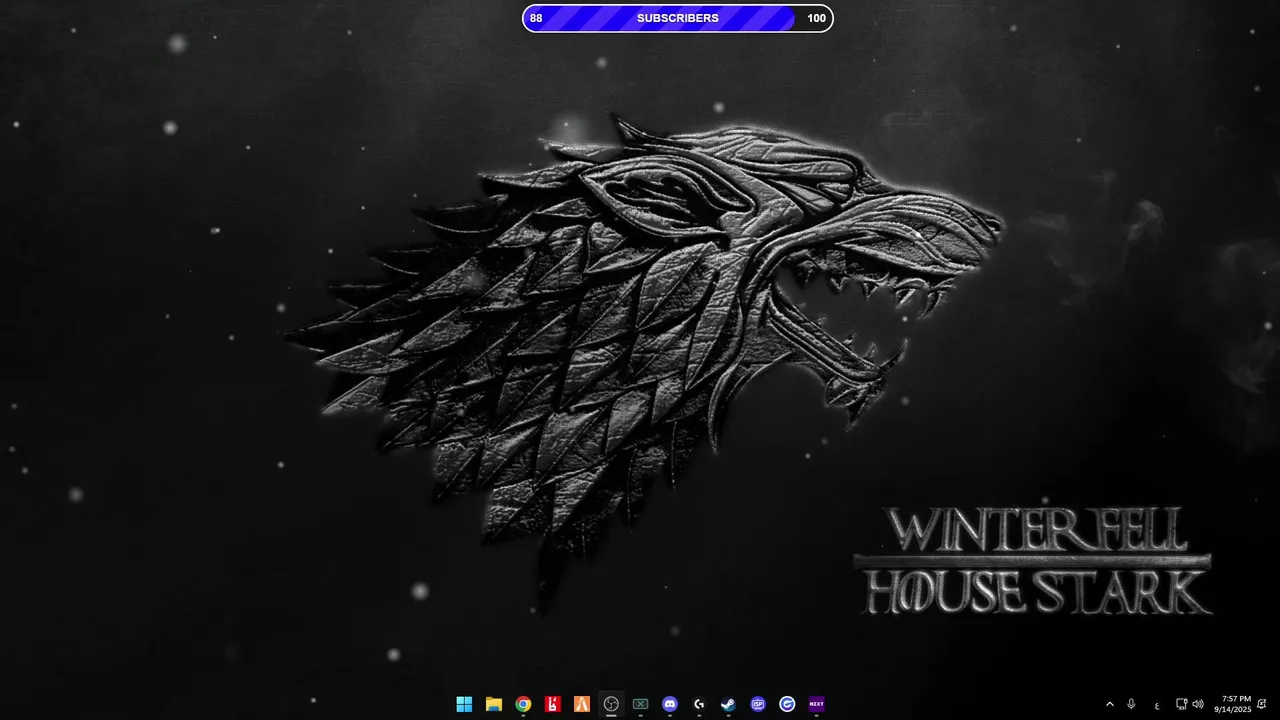Switch to OBS Studio in the taskbar
This screenshot has height=720, width=1280.
611,704
